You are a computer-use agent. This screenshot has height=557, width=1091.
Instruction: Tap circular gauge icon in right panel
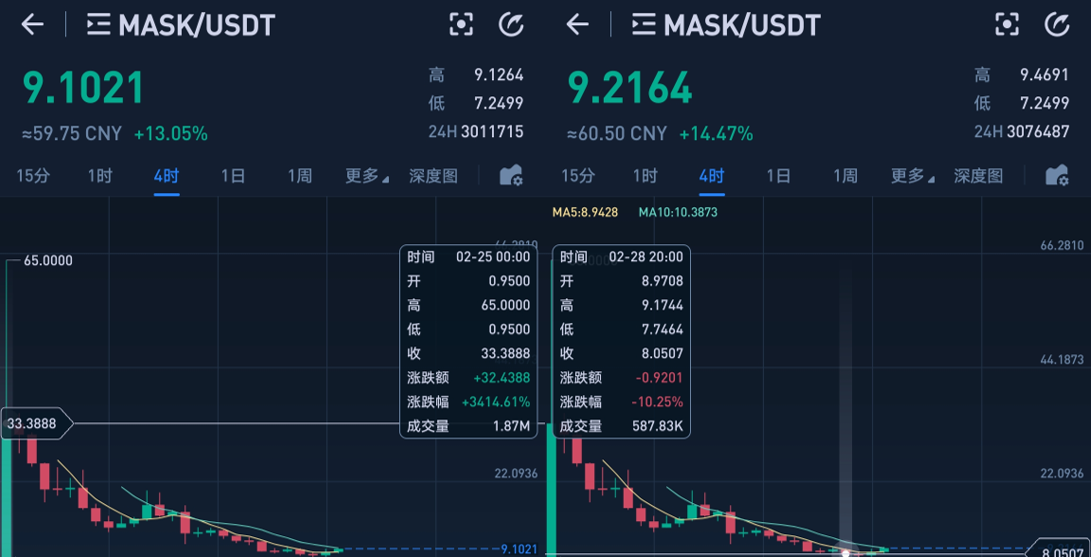(1057, 25)
